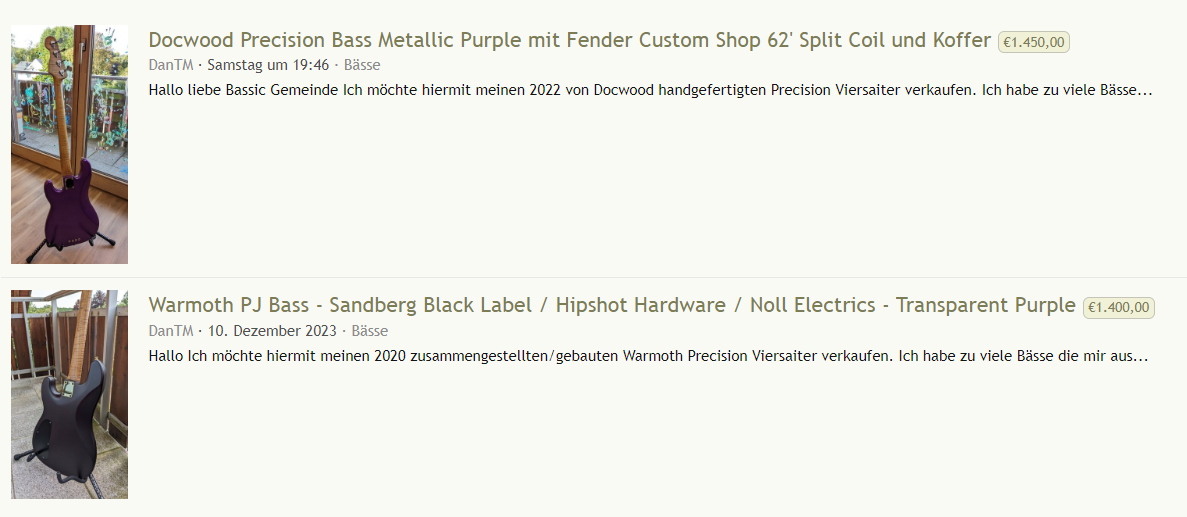Click the 'Hallo Ich möchte hiermit' Warmoth description
The height and width of the screenshot is (517, 1187).
[x=649, y=356]
